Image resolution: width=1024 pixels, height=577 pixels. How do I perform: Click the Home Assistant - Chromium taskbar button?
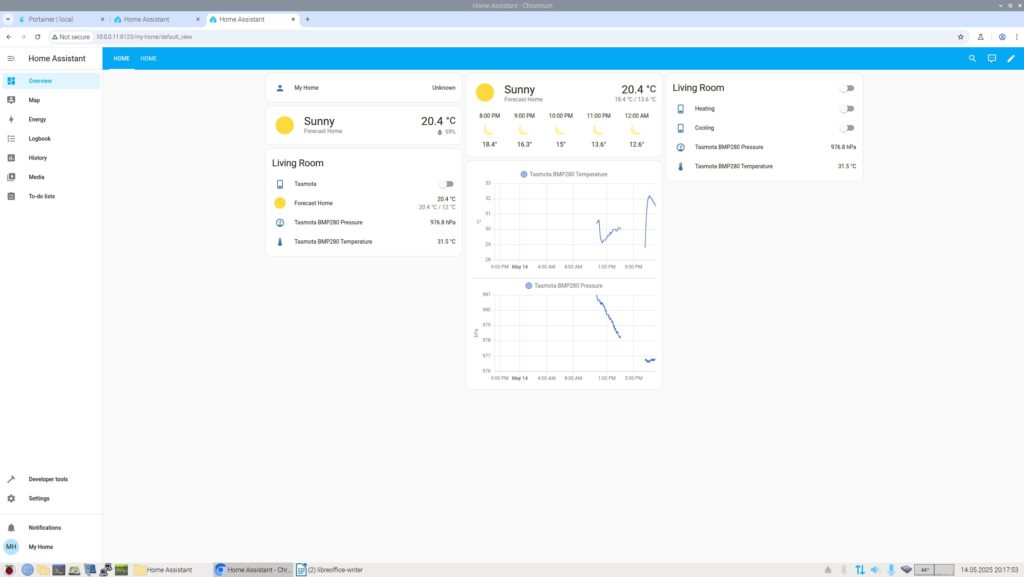[253, 570]
